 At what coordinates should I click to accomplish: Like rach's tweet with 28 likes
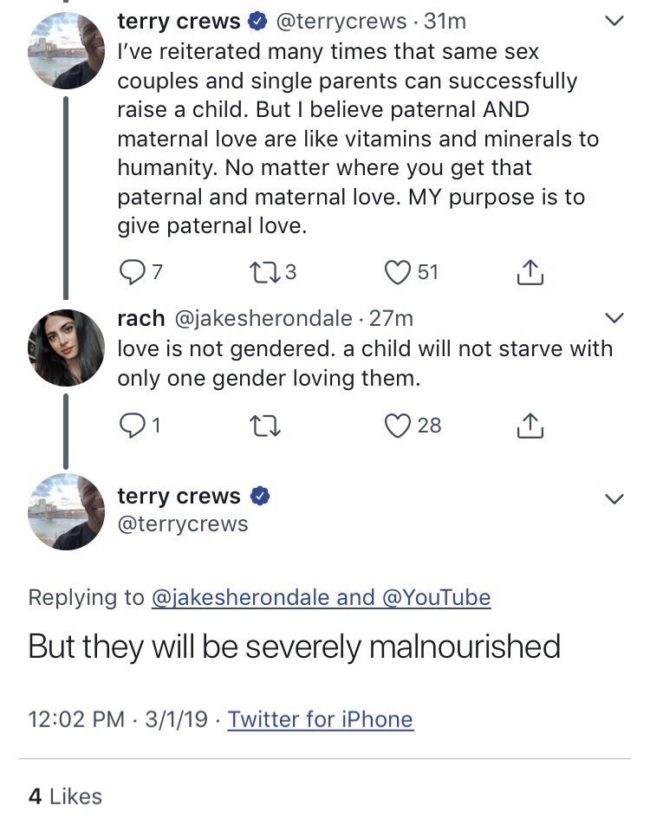[x=400, y=425]
